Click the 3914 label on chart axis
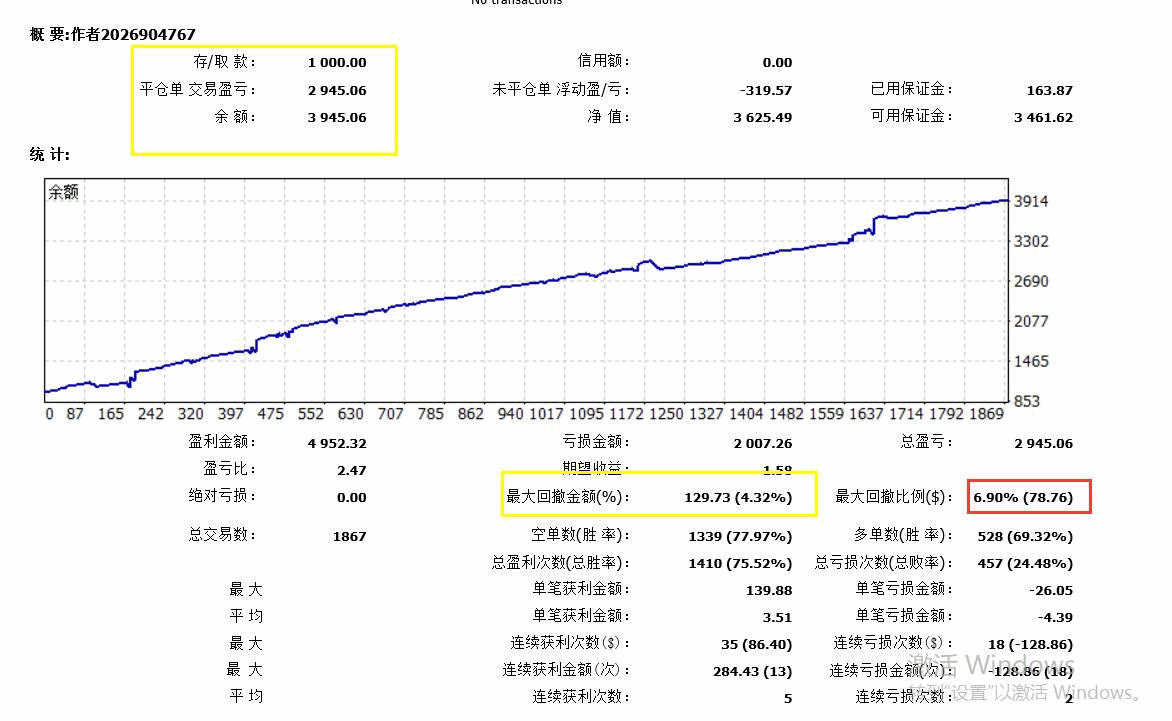This screenshot has width=1172, height=721. tap(1030, 201)
